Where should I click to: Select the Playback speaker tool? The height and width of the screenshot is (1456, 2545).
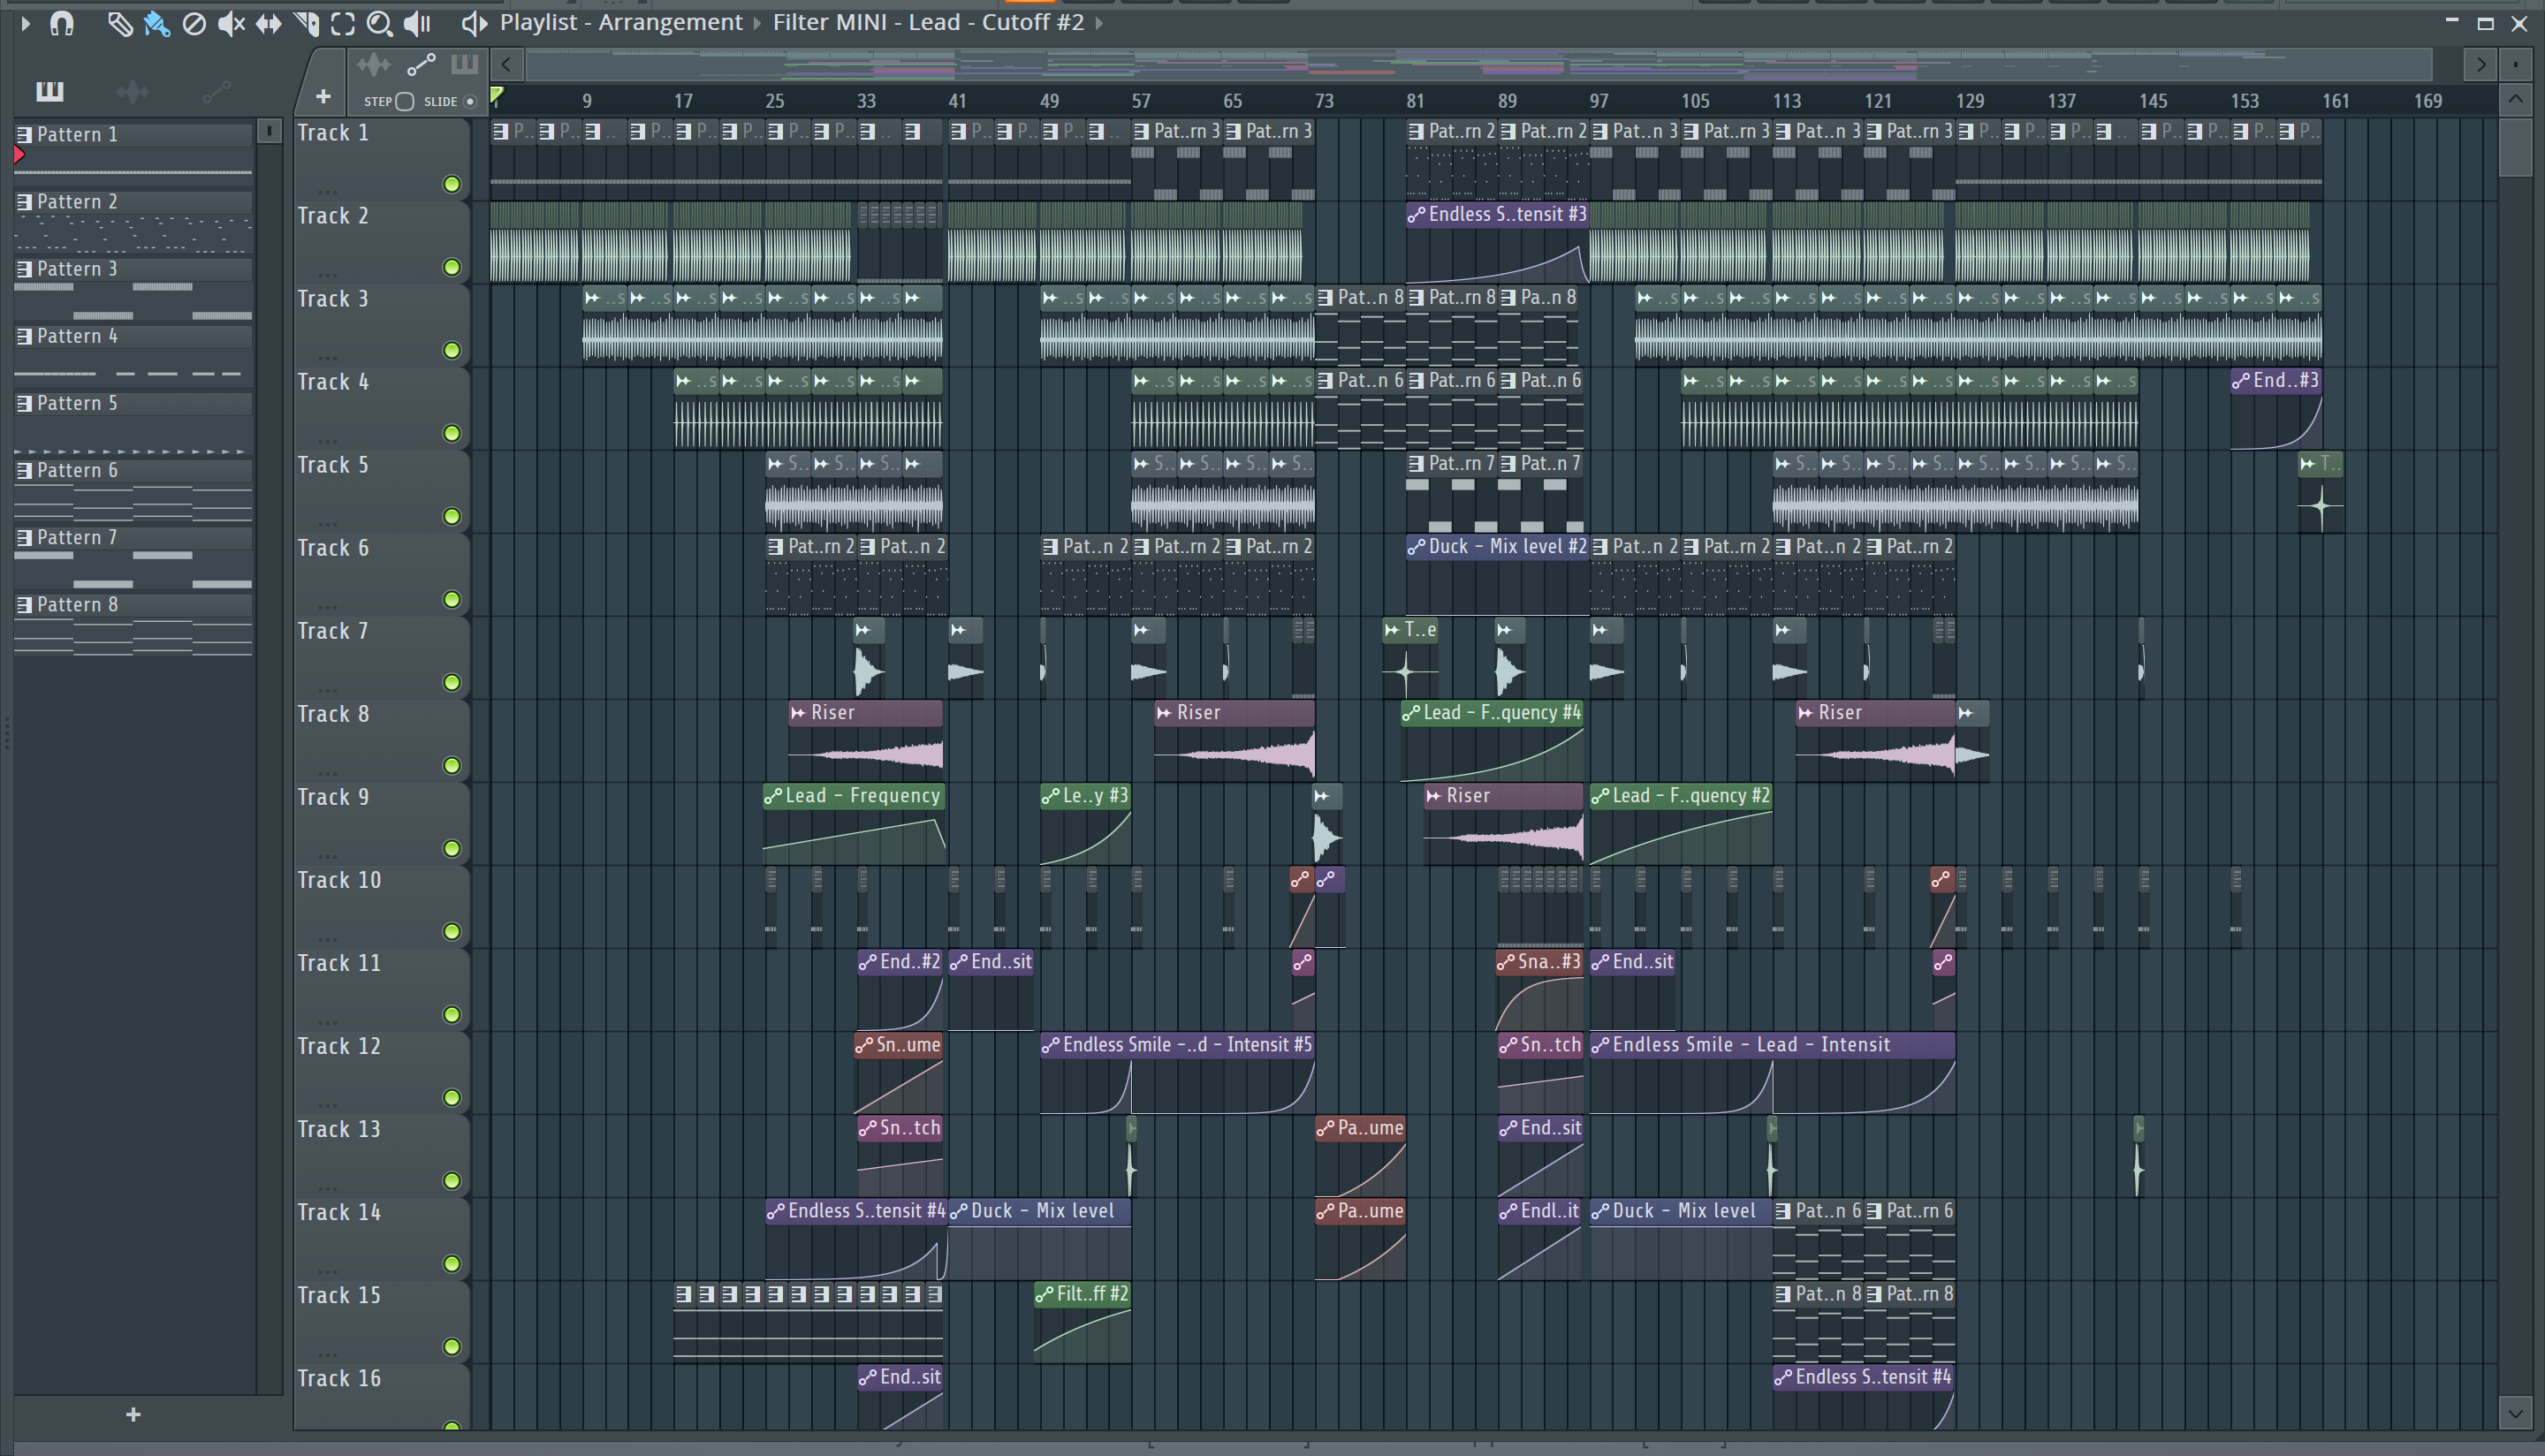pos(417,23)
